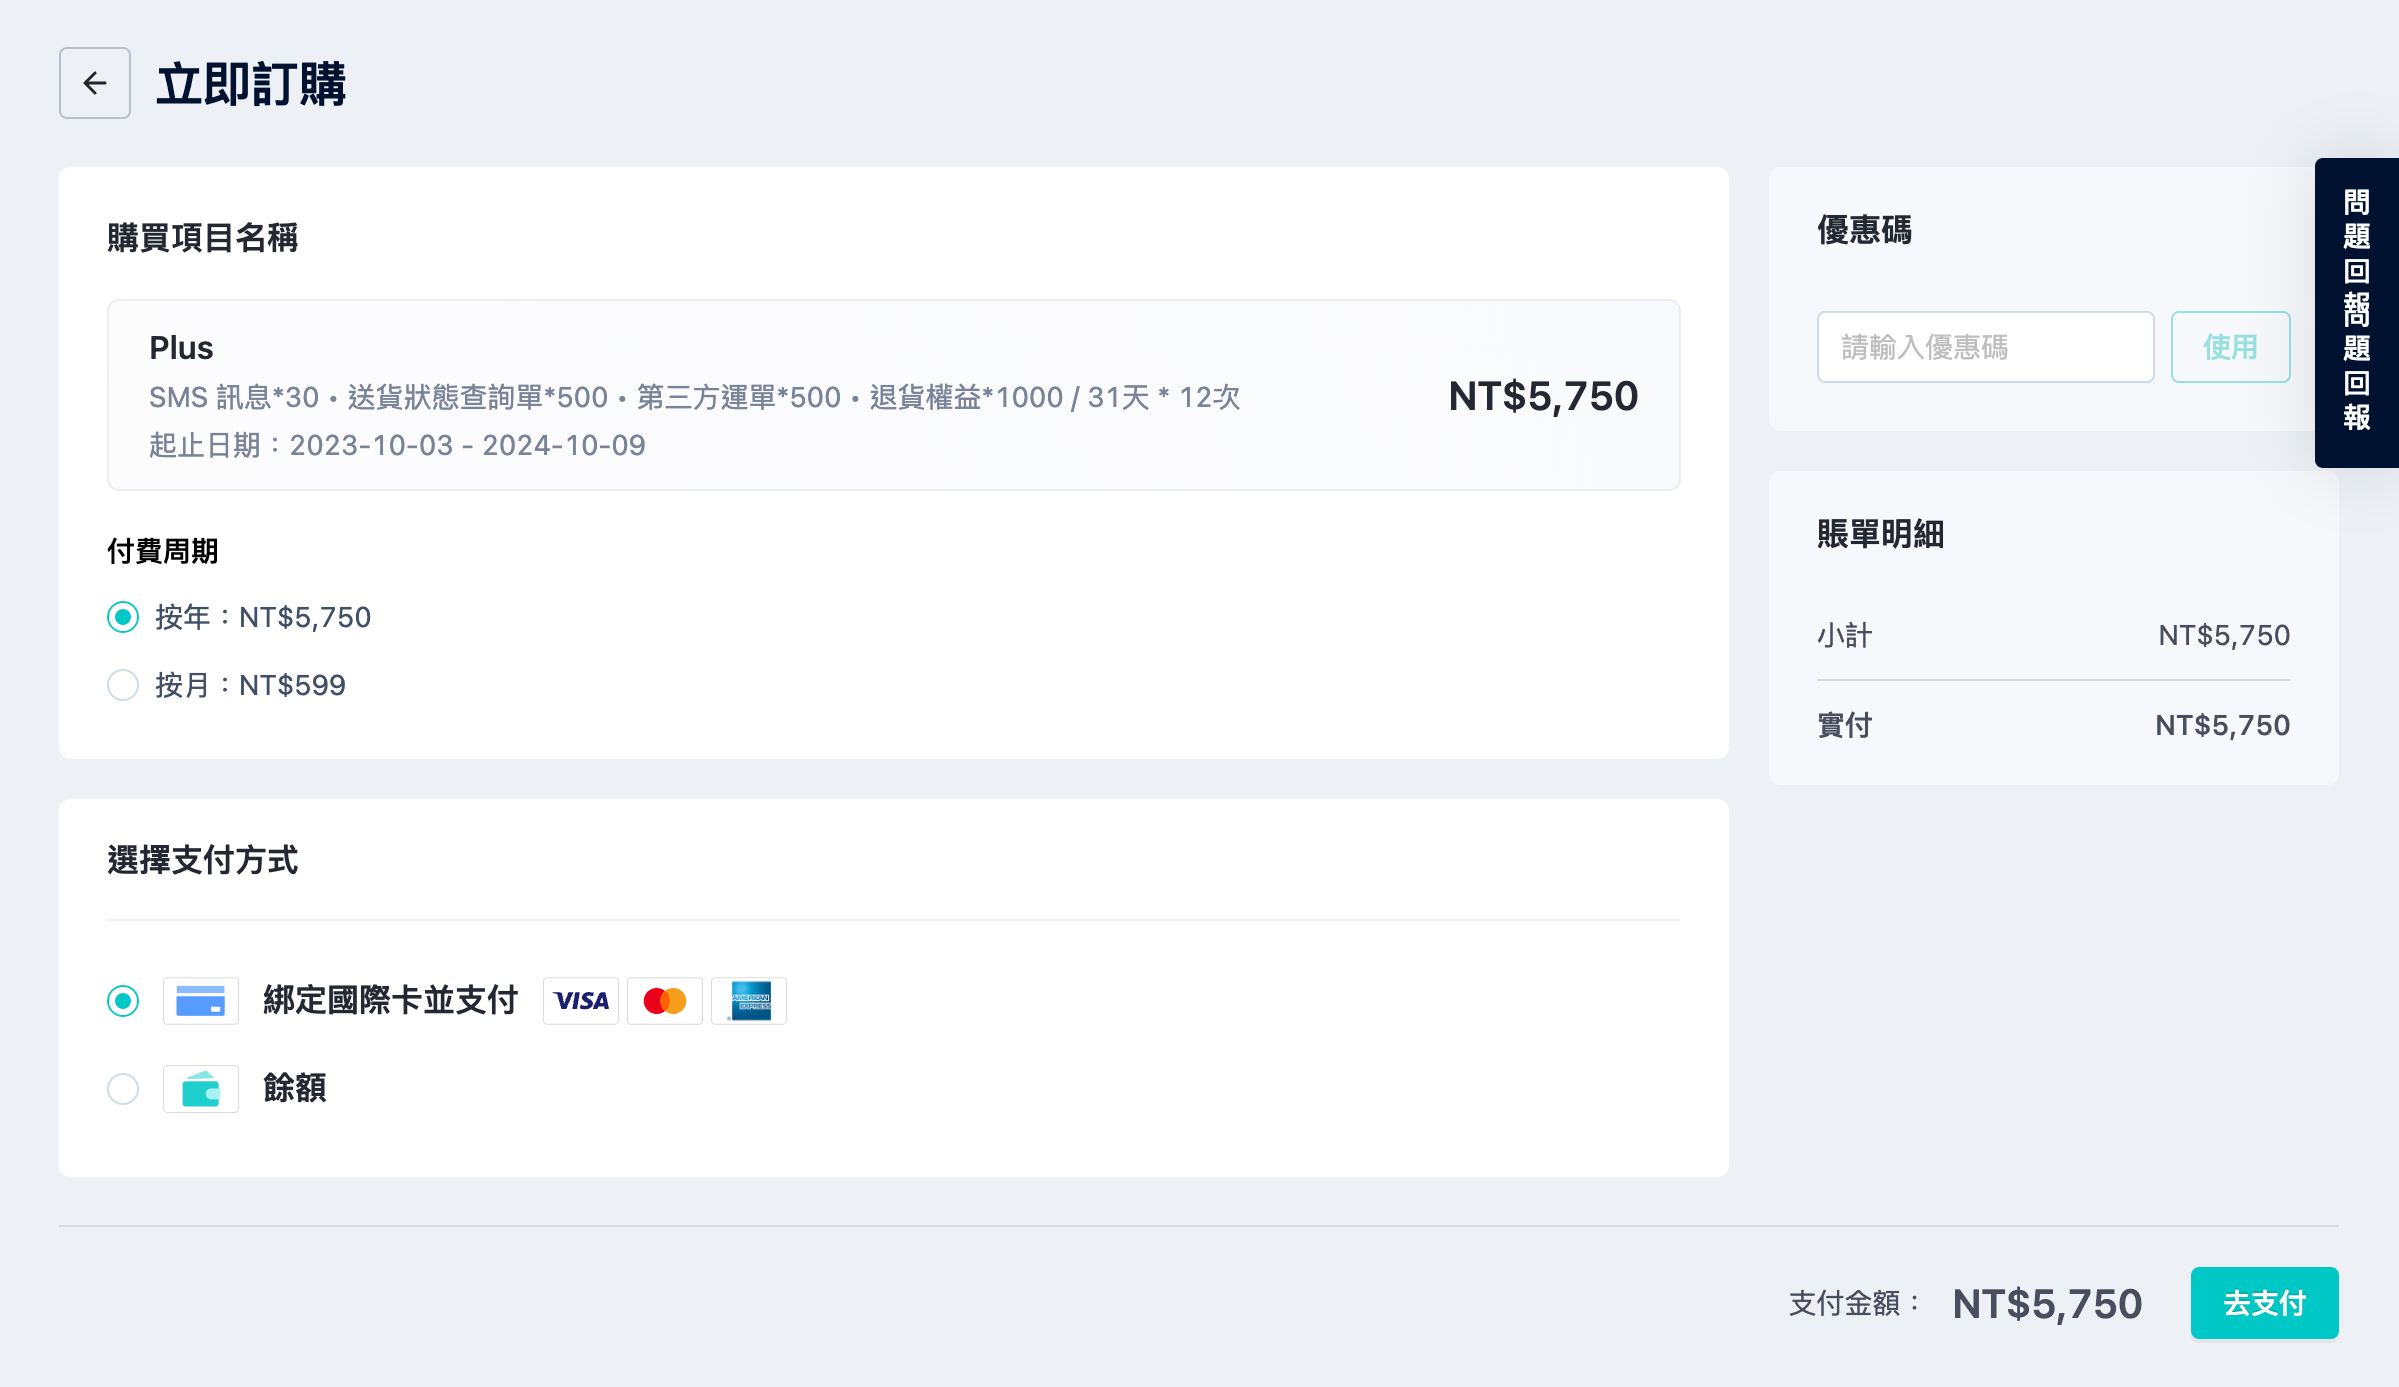Image resolution: width=2399 pixels, height=1387 pixels.
Task: Click the wallet balance icon
Action: click(x=201, y=1089)
